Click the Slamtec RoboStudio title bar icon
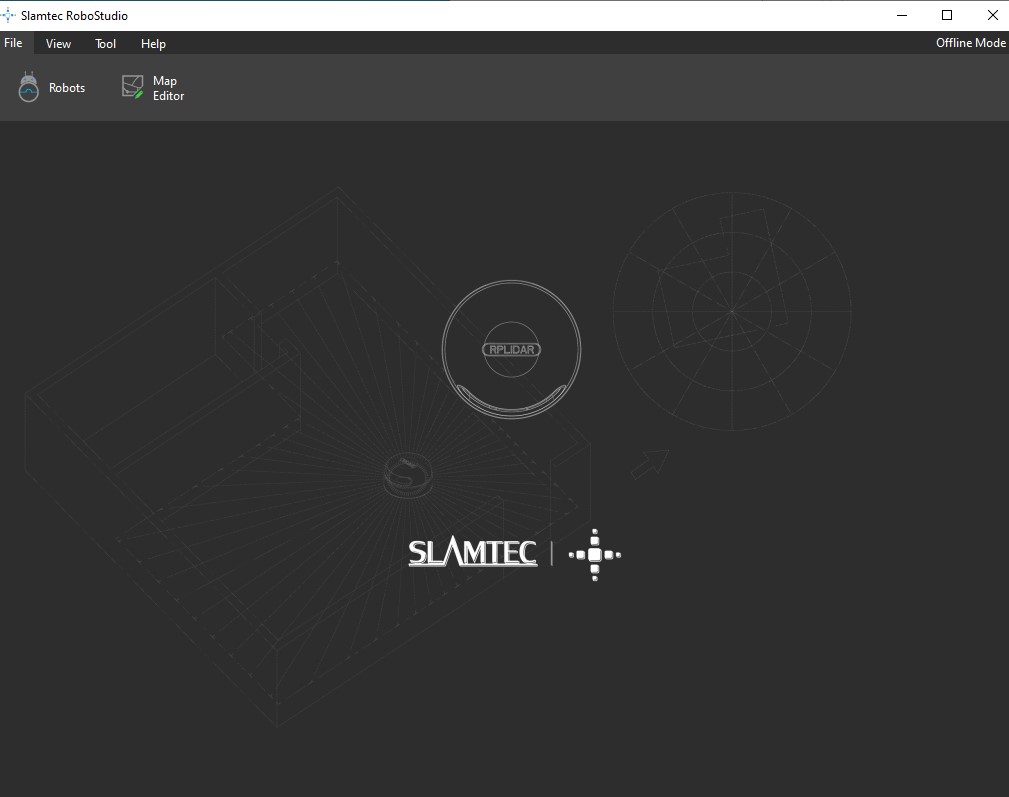 (x=8, y=15)
